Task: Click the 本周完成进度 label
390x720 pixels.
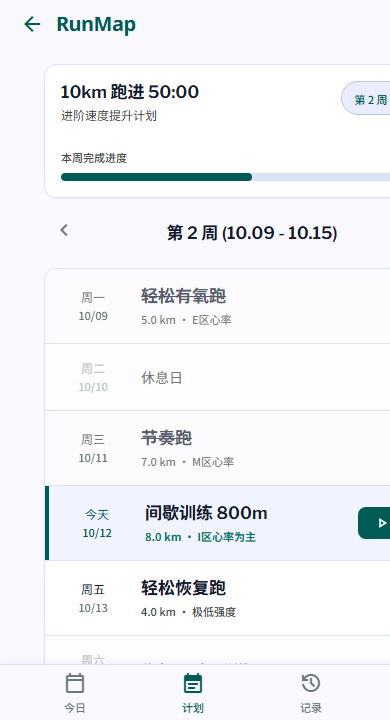Action: point(94,158)
